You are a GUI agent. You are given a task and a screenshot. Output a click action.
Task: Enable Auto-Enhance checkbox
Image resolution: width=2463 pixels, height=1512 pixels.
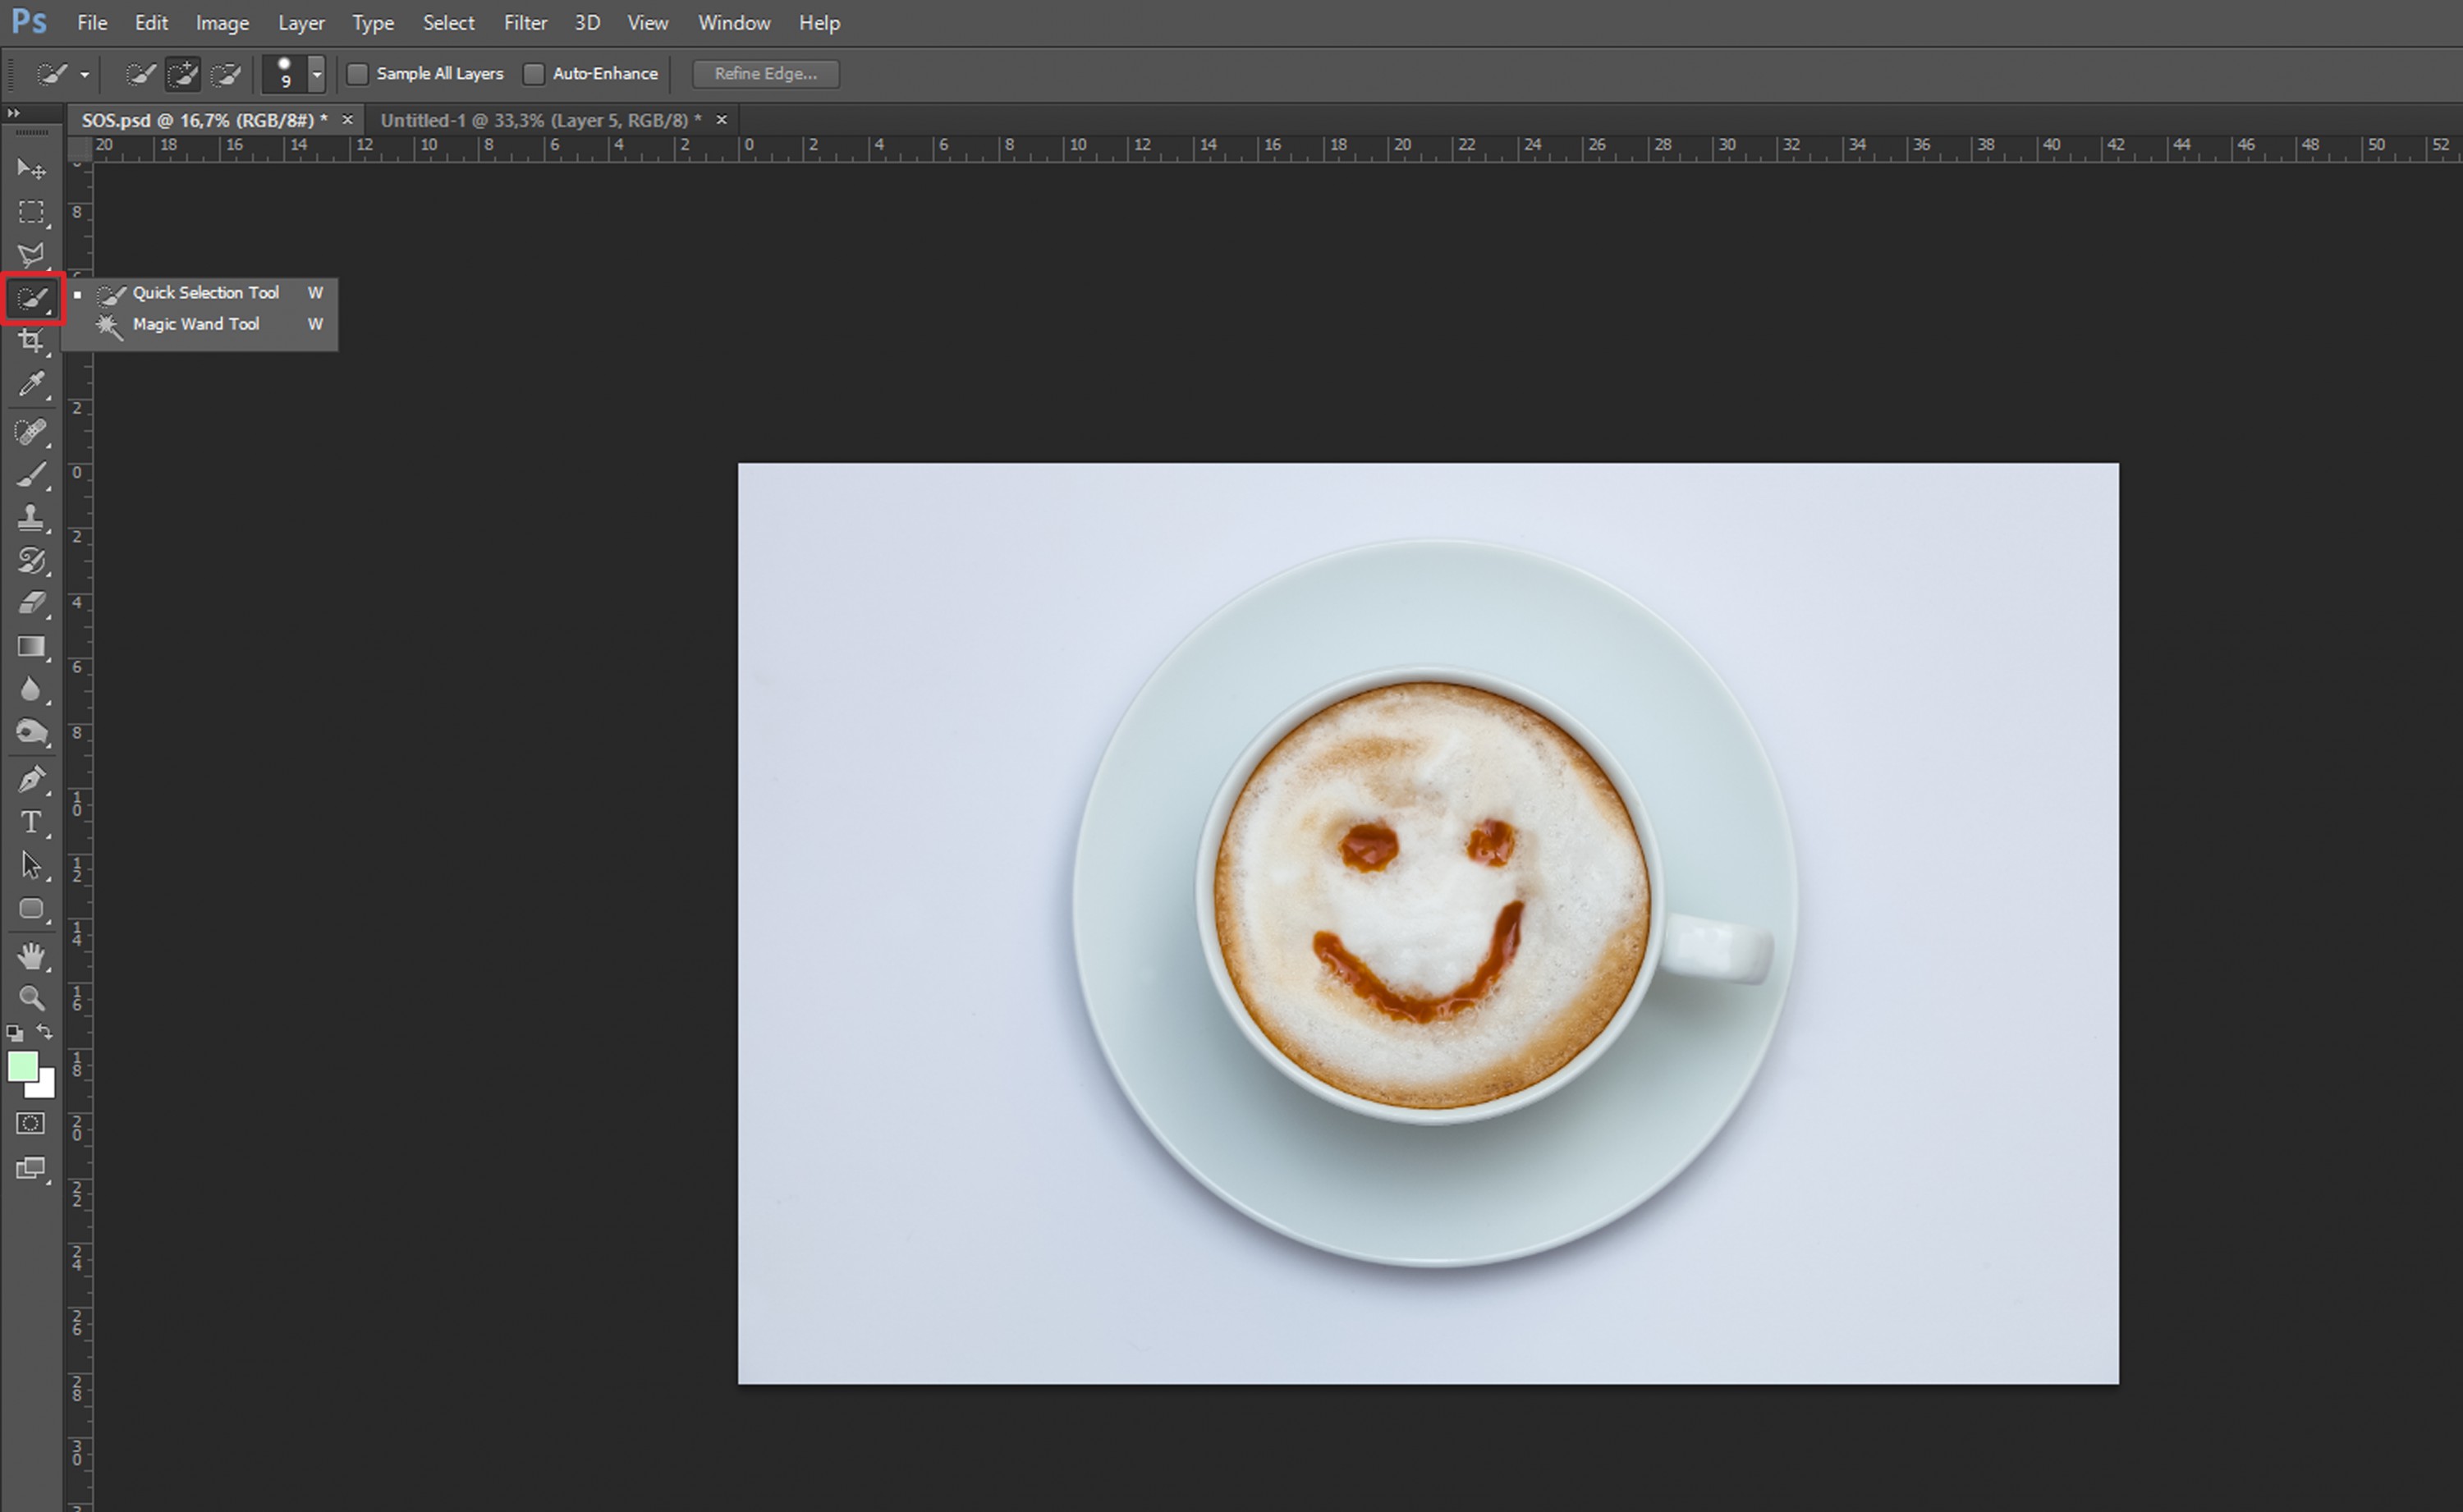click(534, 74)
